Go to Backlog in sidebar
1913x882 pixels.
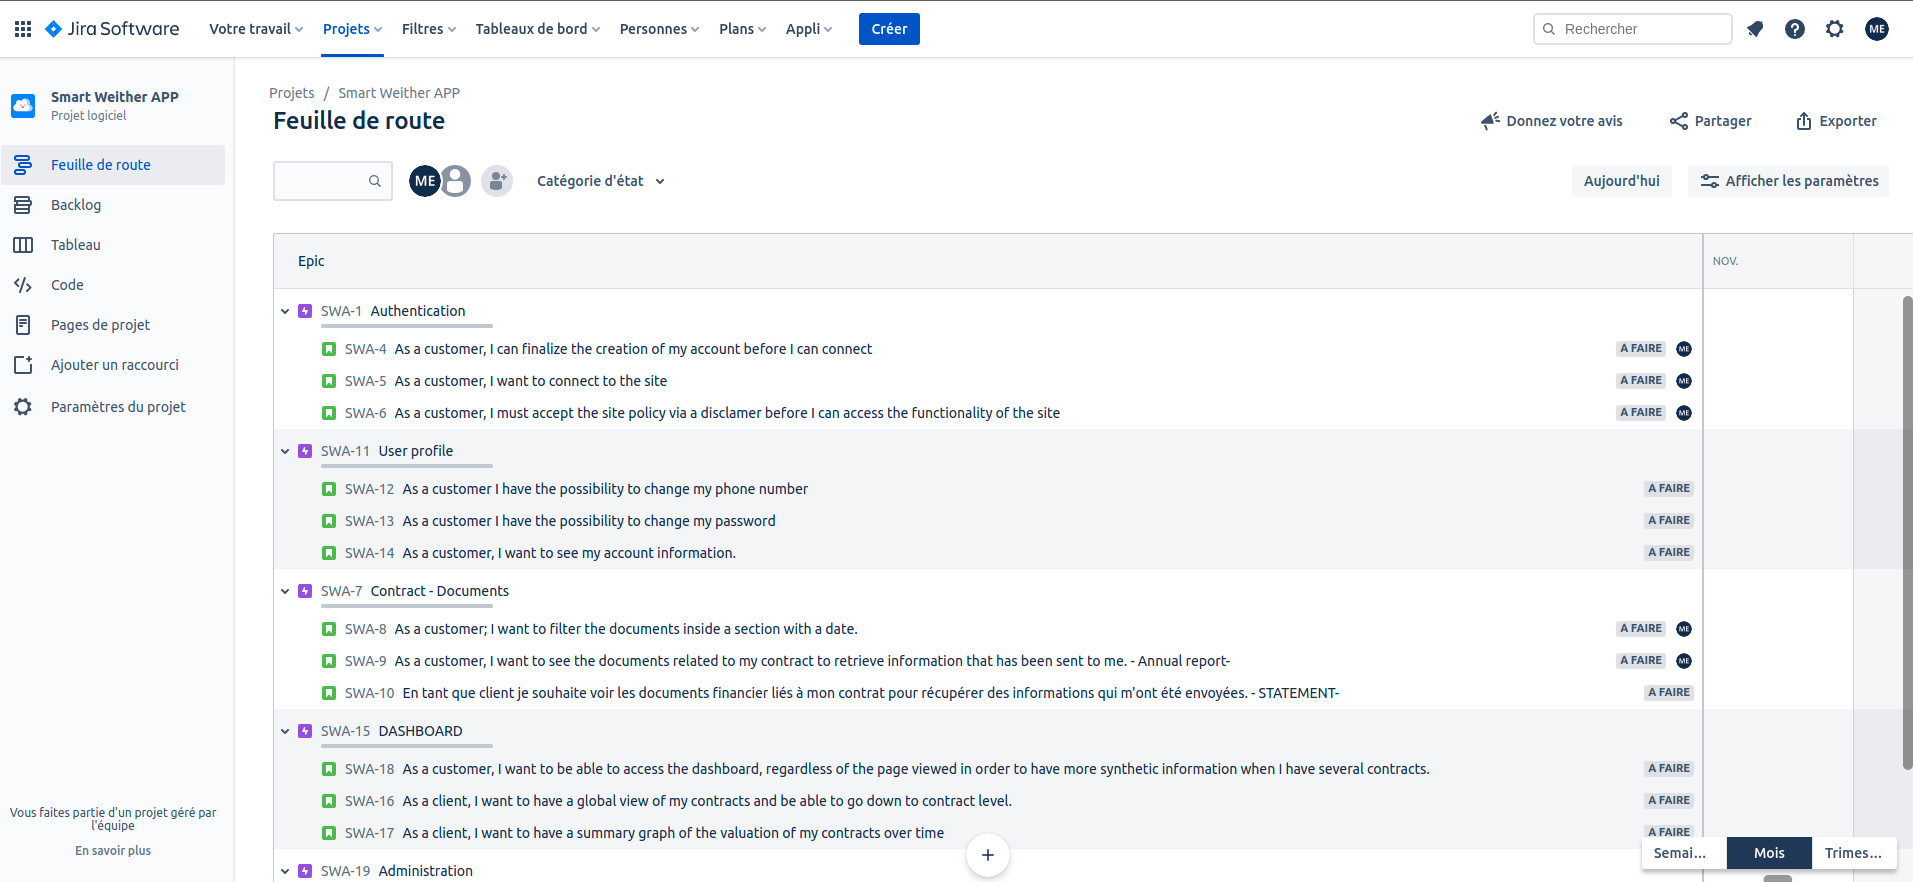(x=113, y=205)
